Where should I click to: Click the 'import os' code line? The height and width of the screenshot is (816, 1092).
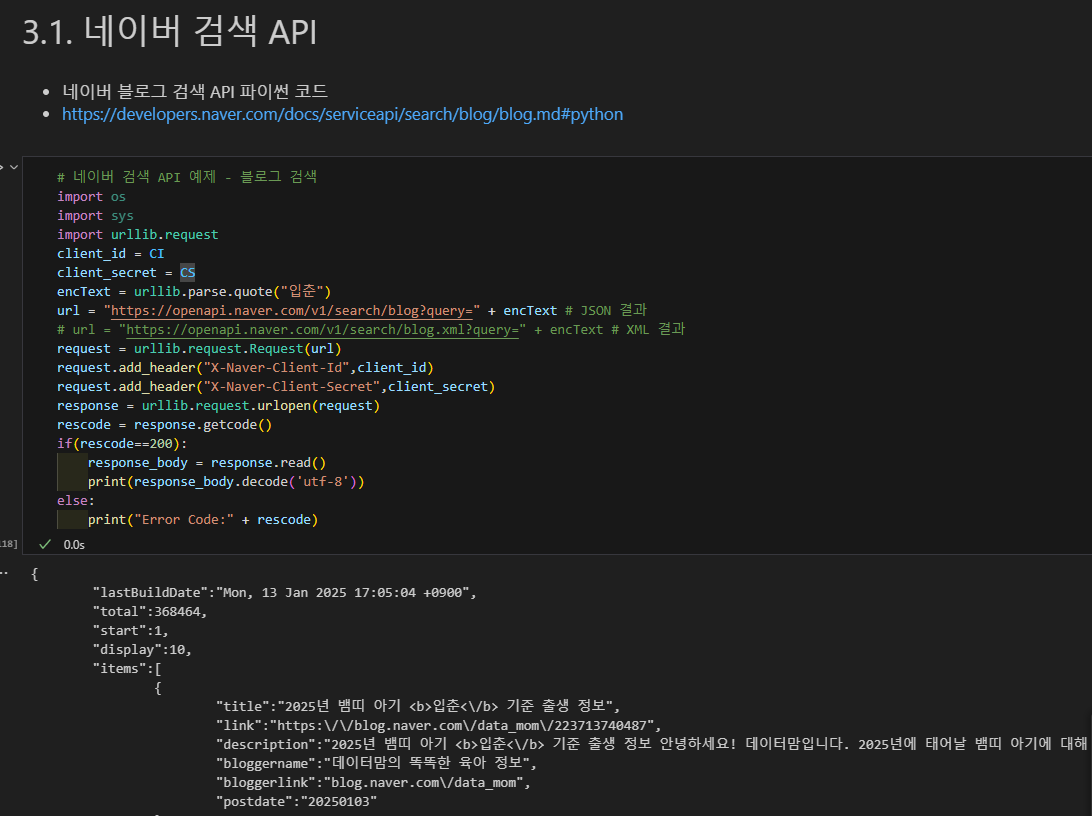click(91, 196)
